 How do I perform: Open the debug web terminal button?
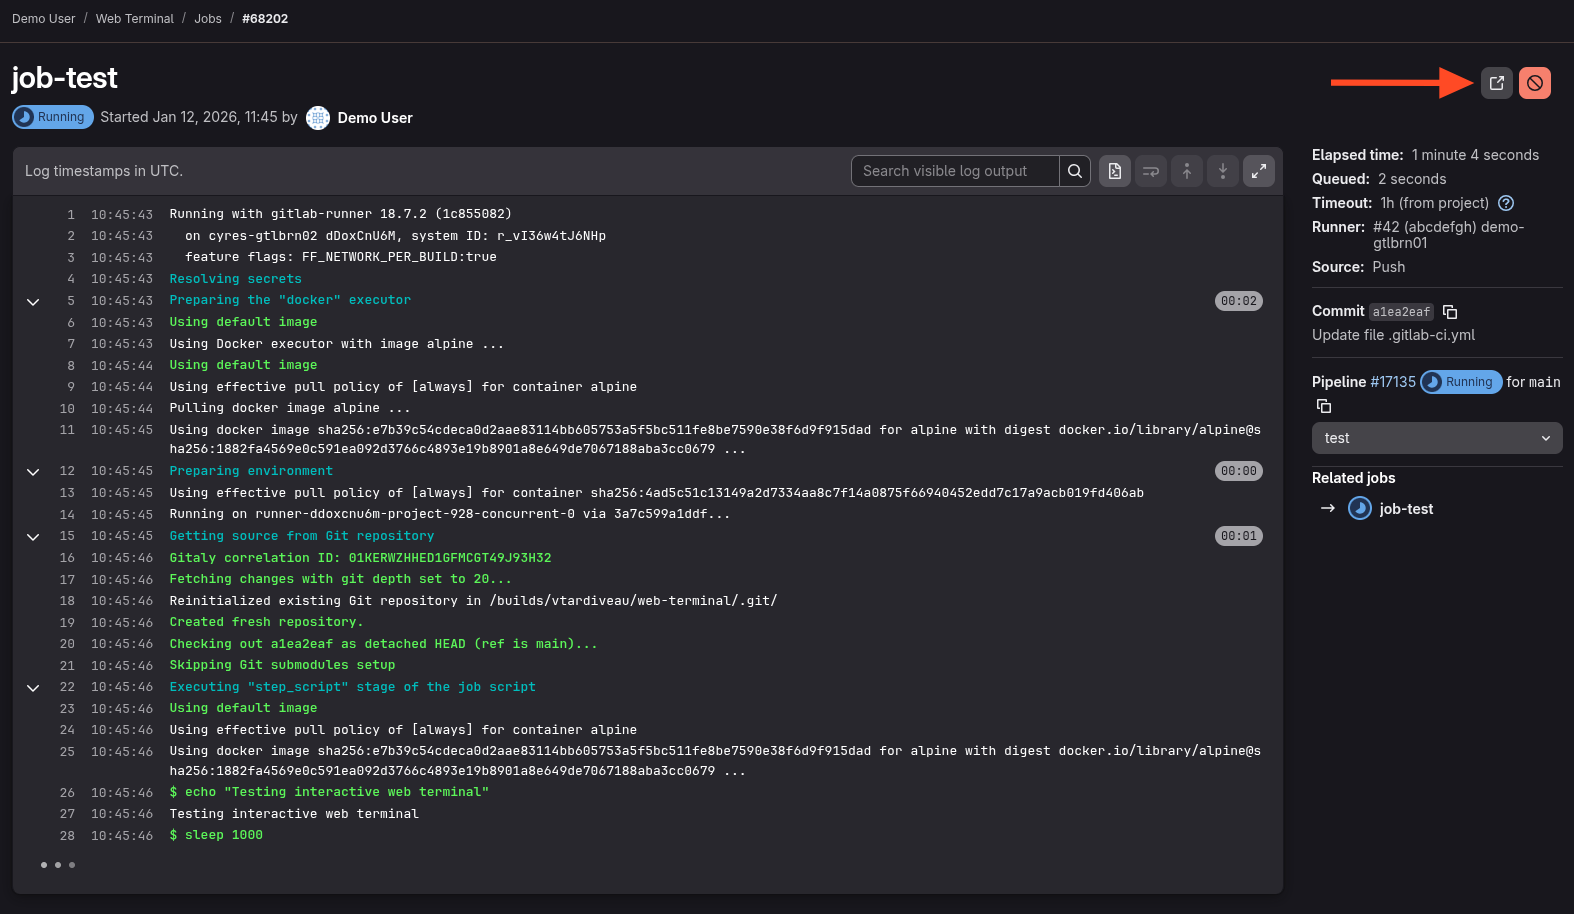[1496, 83]
